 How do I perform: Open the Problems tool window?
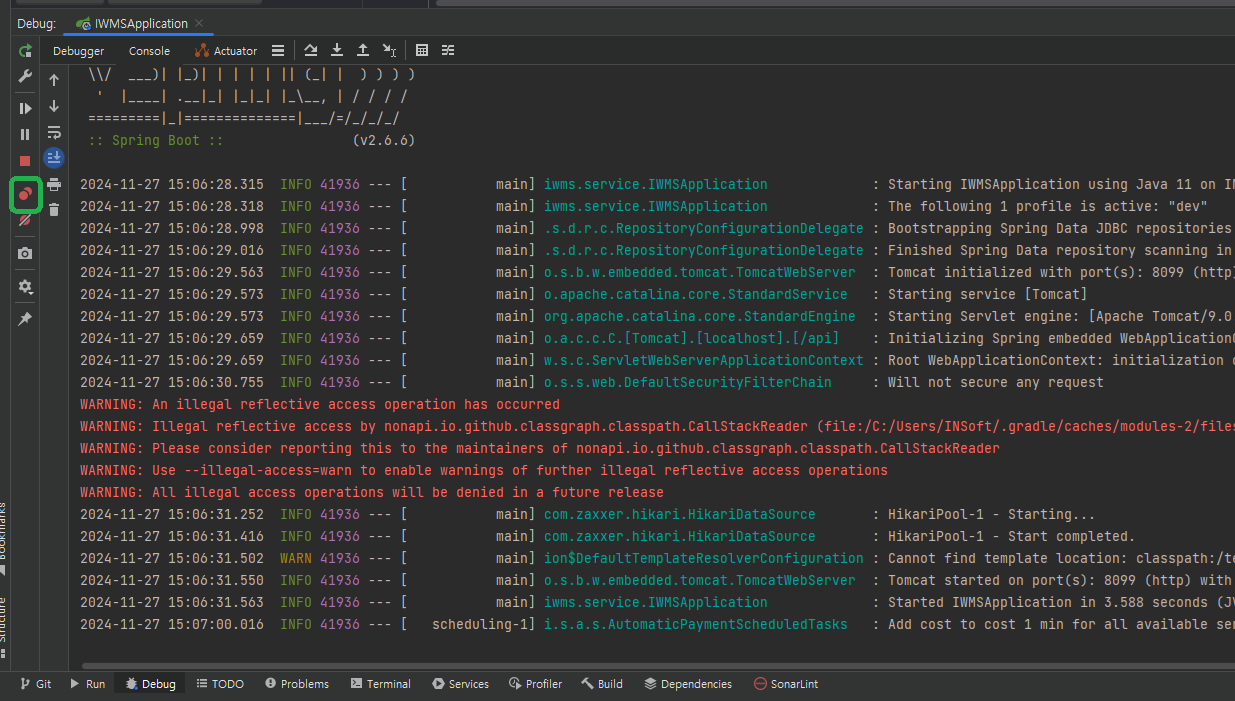(297, 684)
